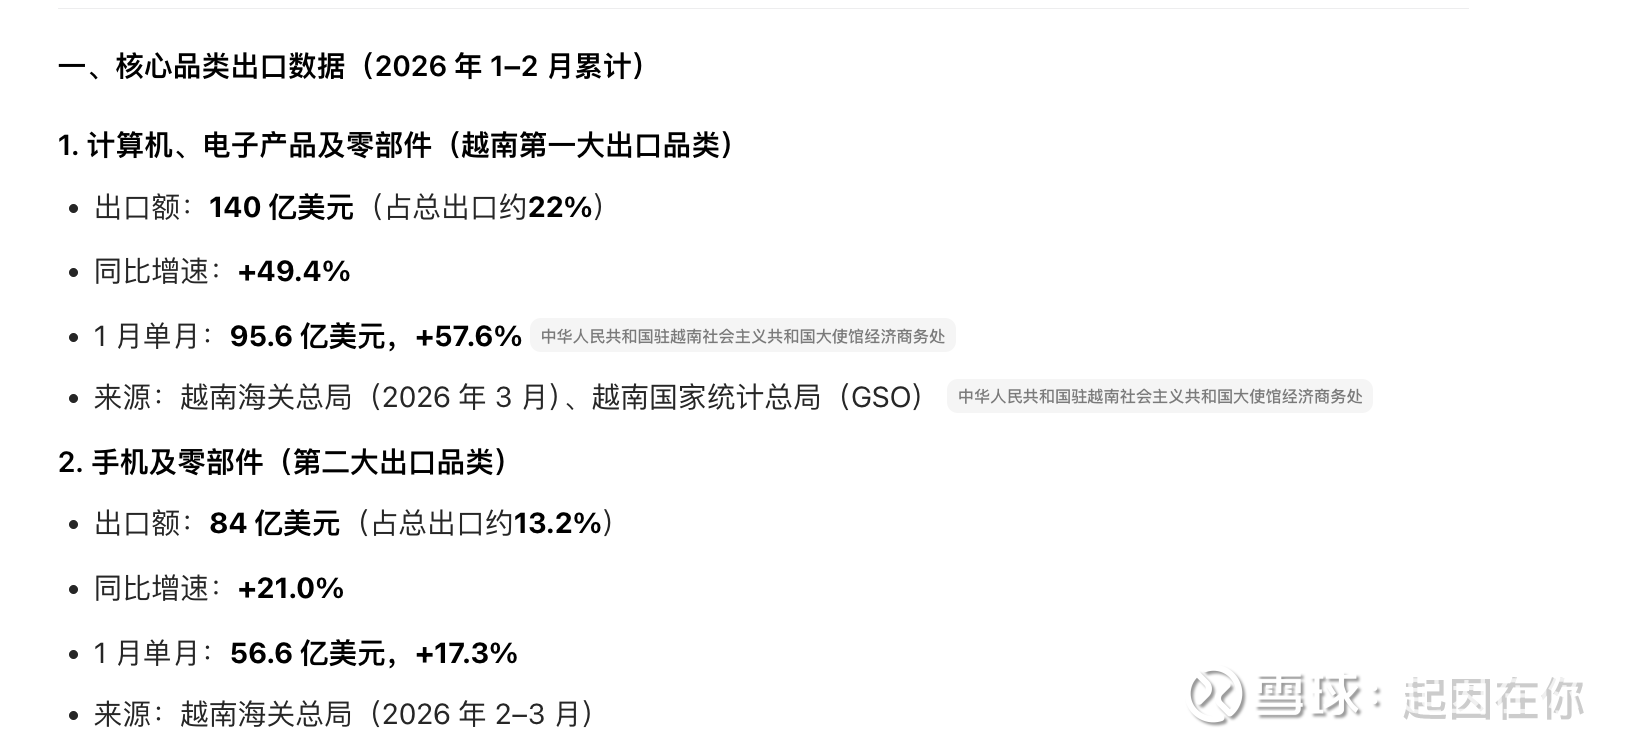Click the January figure 56.6 亿美元
This screenshot has width=1632, height=748.
point(307,654)
